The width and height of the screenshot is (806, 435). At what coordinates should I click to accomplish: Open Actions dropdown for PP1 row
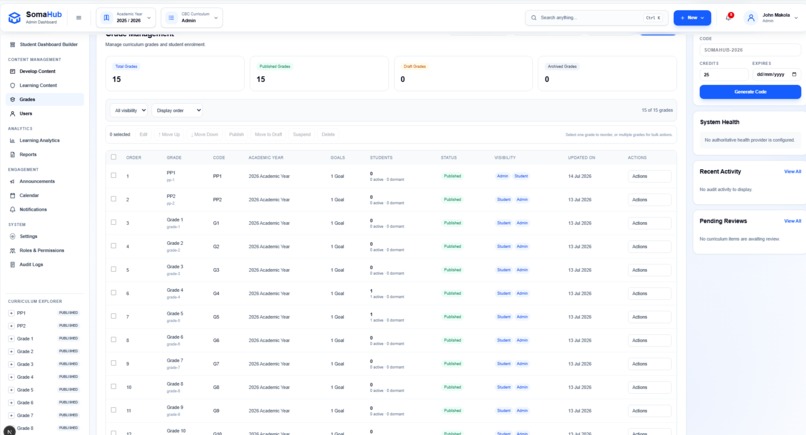pyautogui.click(x=649, y=176)
